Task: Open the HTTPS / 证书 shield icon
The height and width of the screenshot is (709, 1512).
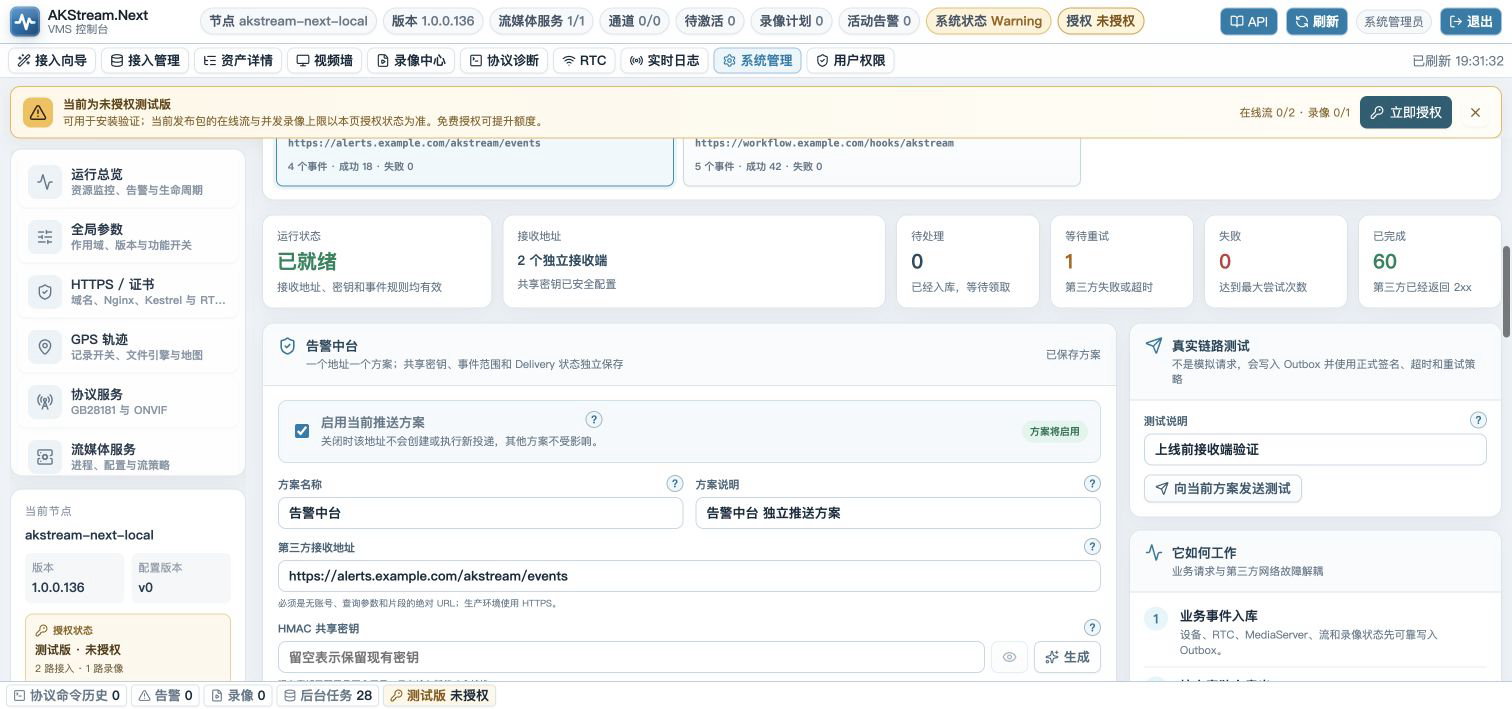Action: [45, 292]
